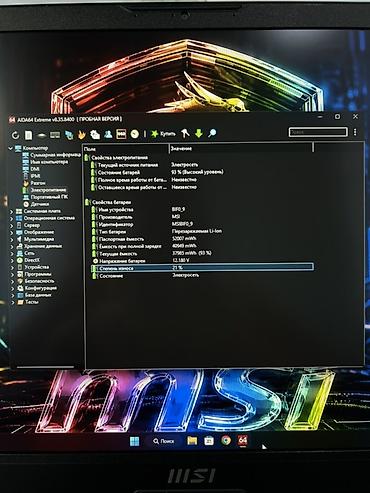Click the Refresh toolbar icon in AIDA64
The image size is (370, 493).
coord(15,135)
